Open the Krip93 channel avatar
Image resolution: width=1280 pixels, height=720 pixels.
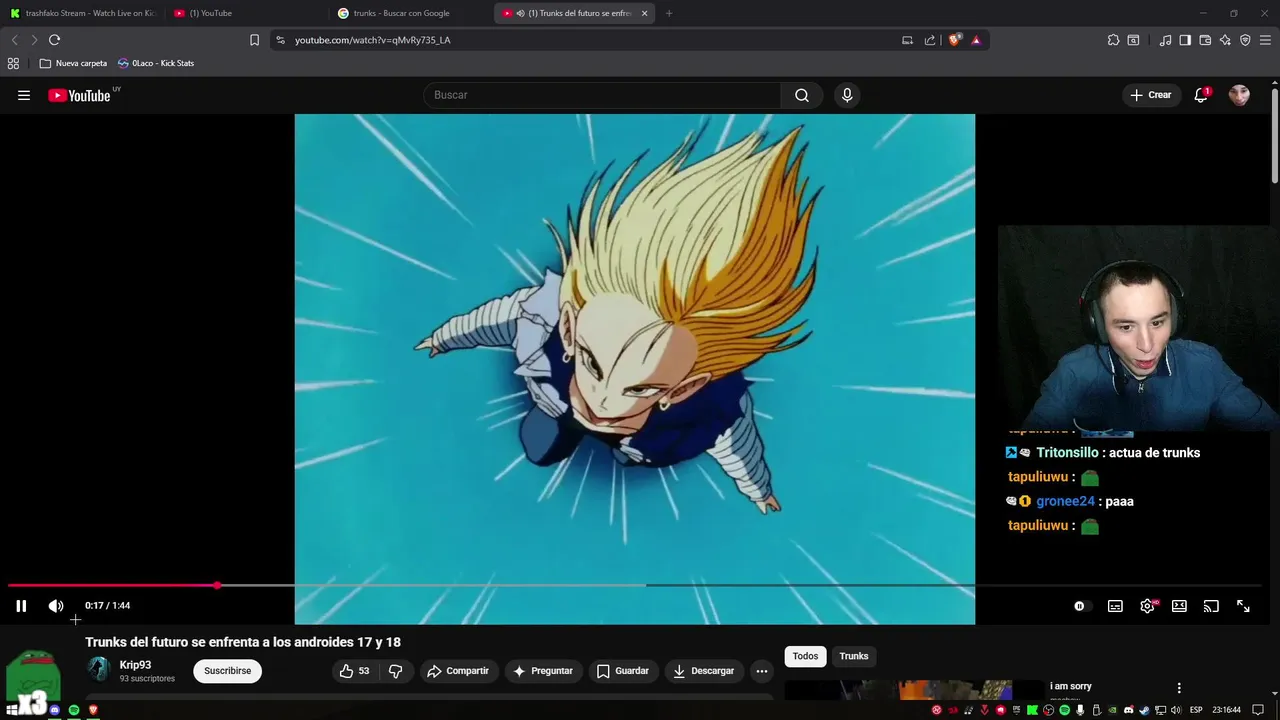click(98, 670)
